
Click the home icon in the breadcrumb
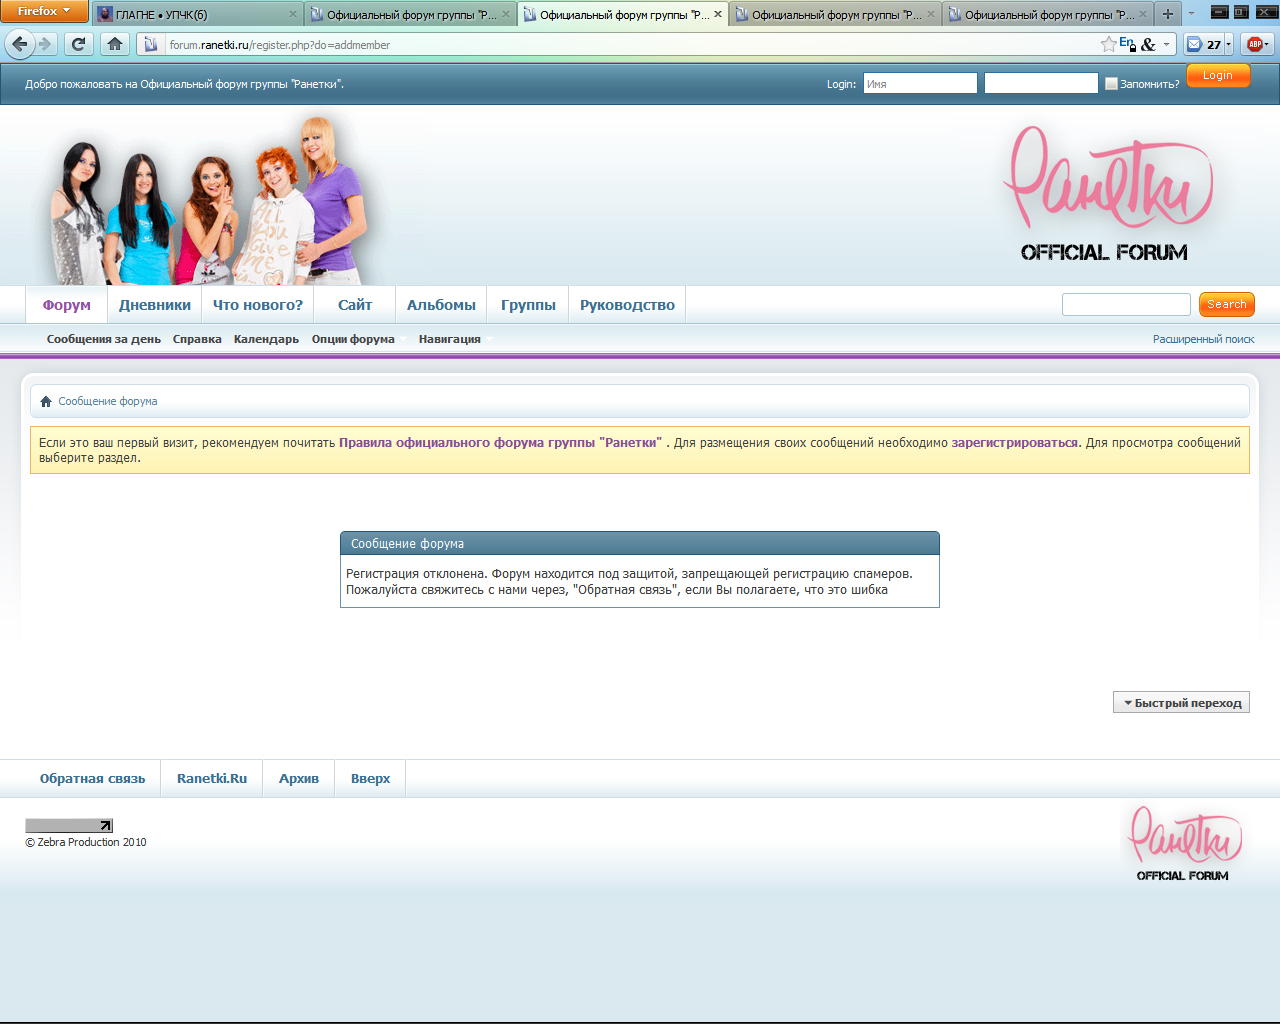pos(46,401)
